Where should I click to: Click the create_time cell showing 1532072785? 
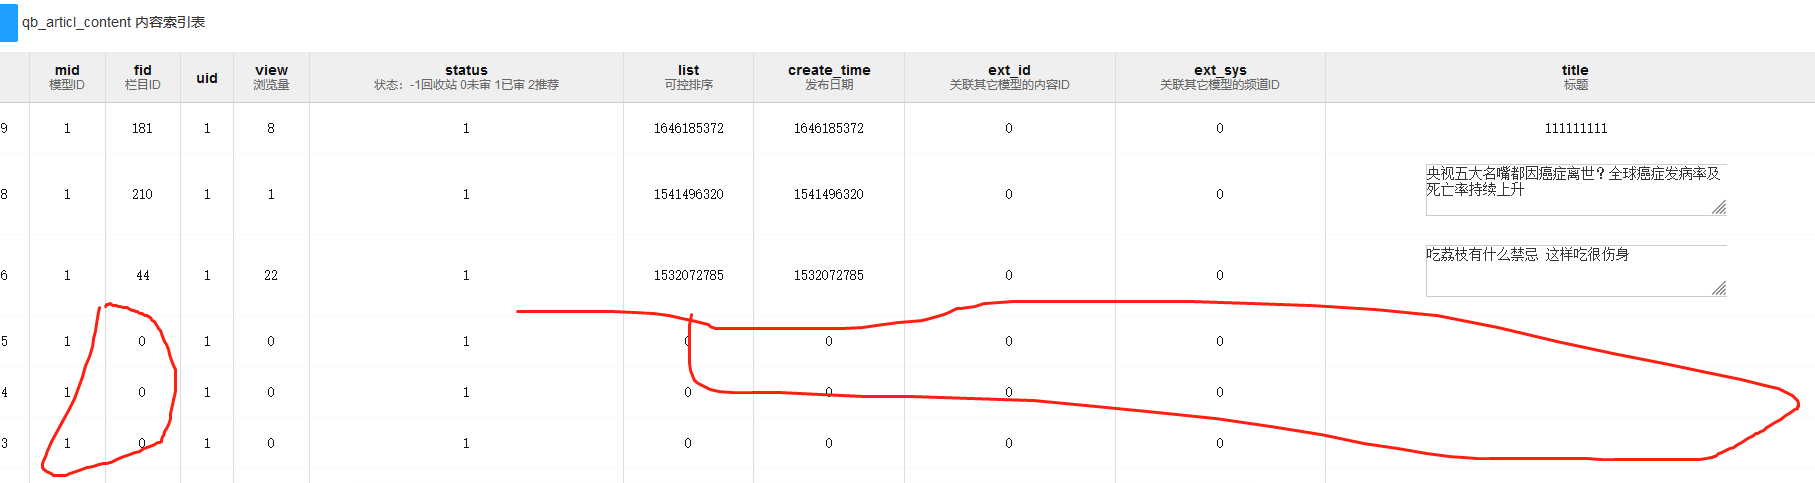(829, 275)
